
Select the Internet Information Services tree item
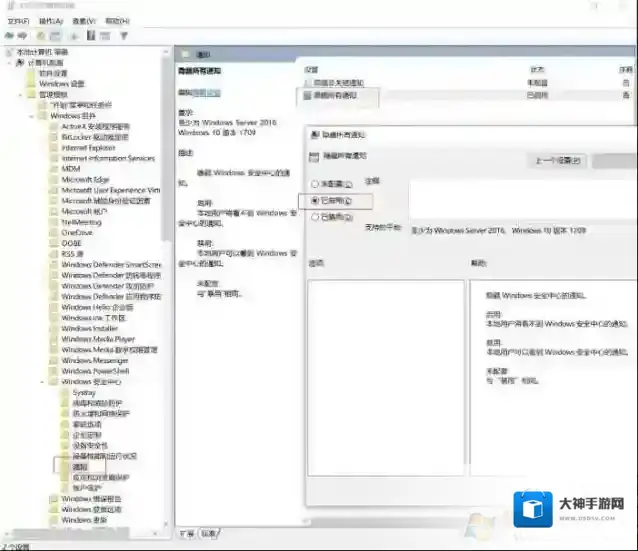[108, 158]
